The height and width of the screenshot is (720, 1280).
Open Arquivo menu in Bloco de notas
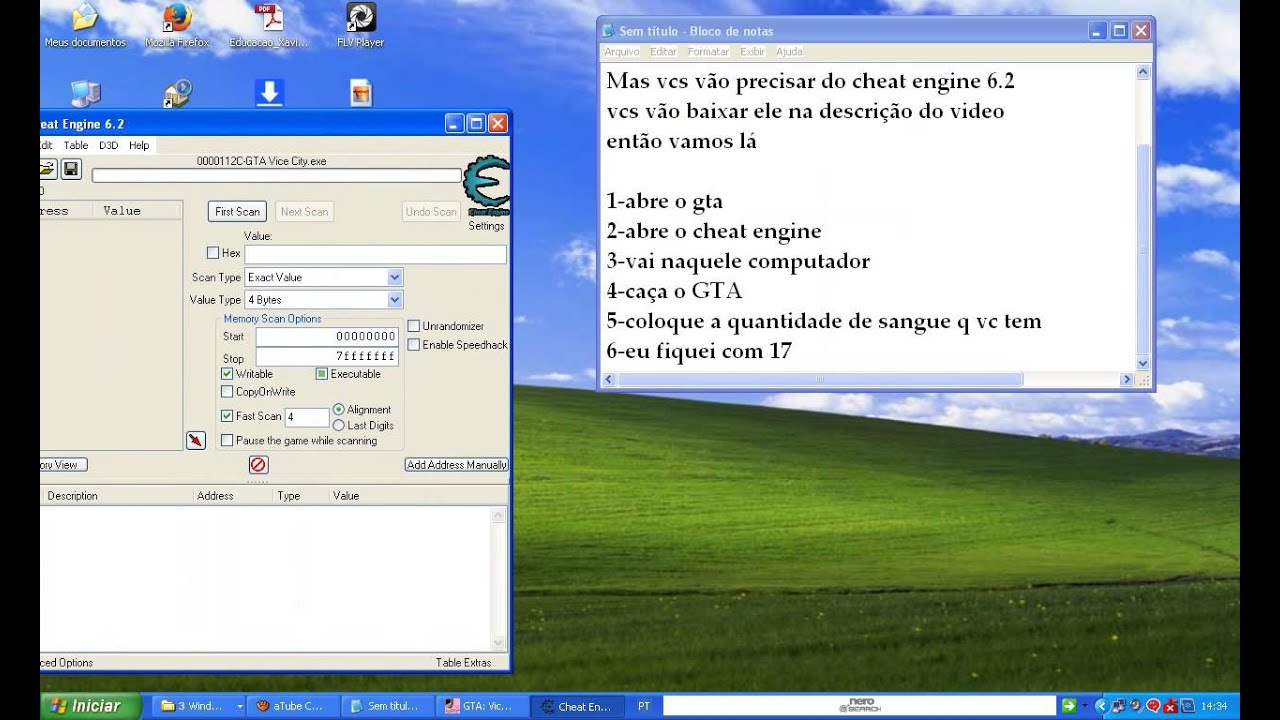pos(621,51)
